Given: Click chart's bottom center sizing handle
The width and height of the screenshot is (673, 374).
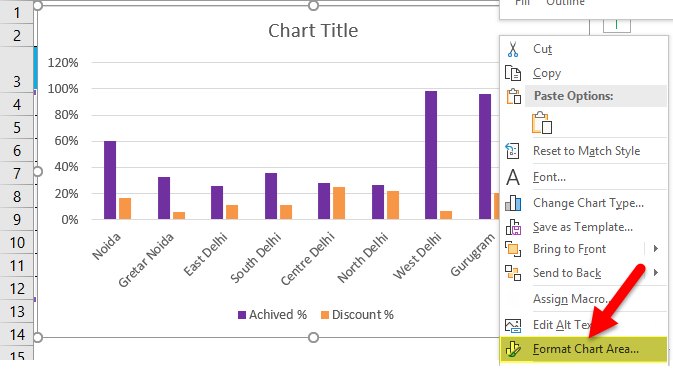Looking at the screenshot, I should (314, 338).
